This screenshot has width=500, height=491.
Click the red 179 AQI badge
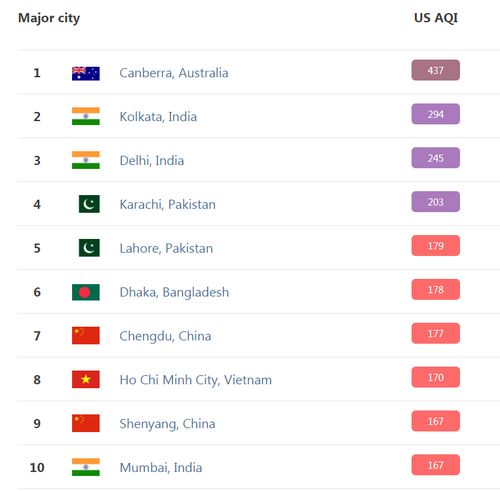(436, 246)
